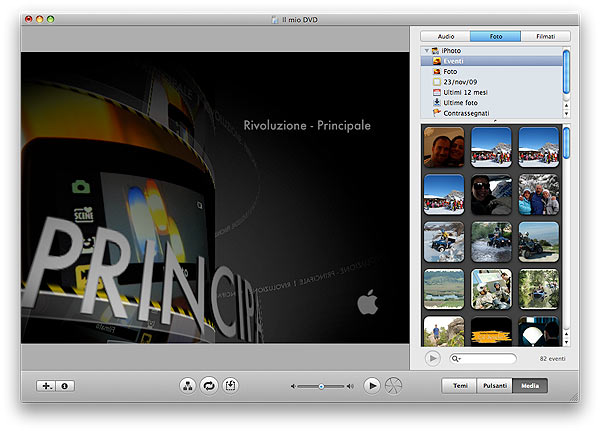600x431 pixels.
Task: Click the window resize grip corner
Action: click(574, 397)
